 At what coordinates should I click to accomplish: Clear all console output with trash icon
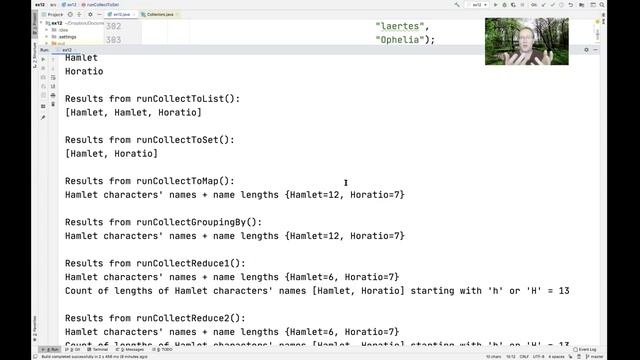click(53, 104)
